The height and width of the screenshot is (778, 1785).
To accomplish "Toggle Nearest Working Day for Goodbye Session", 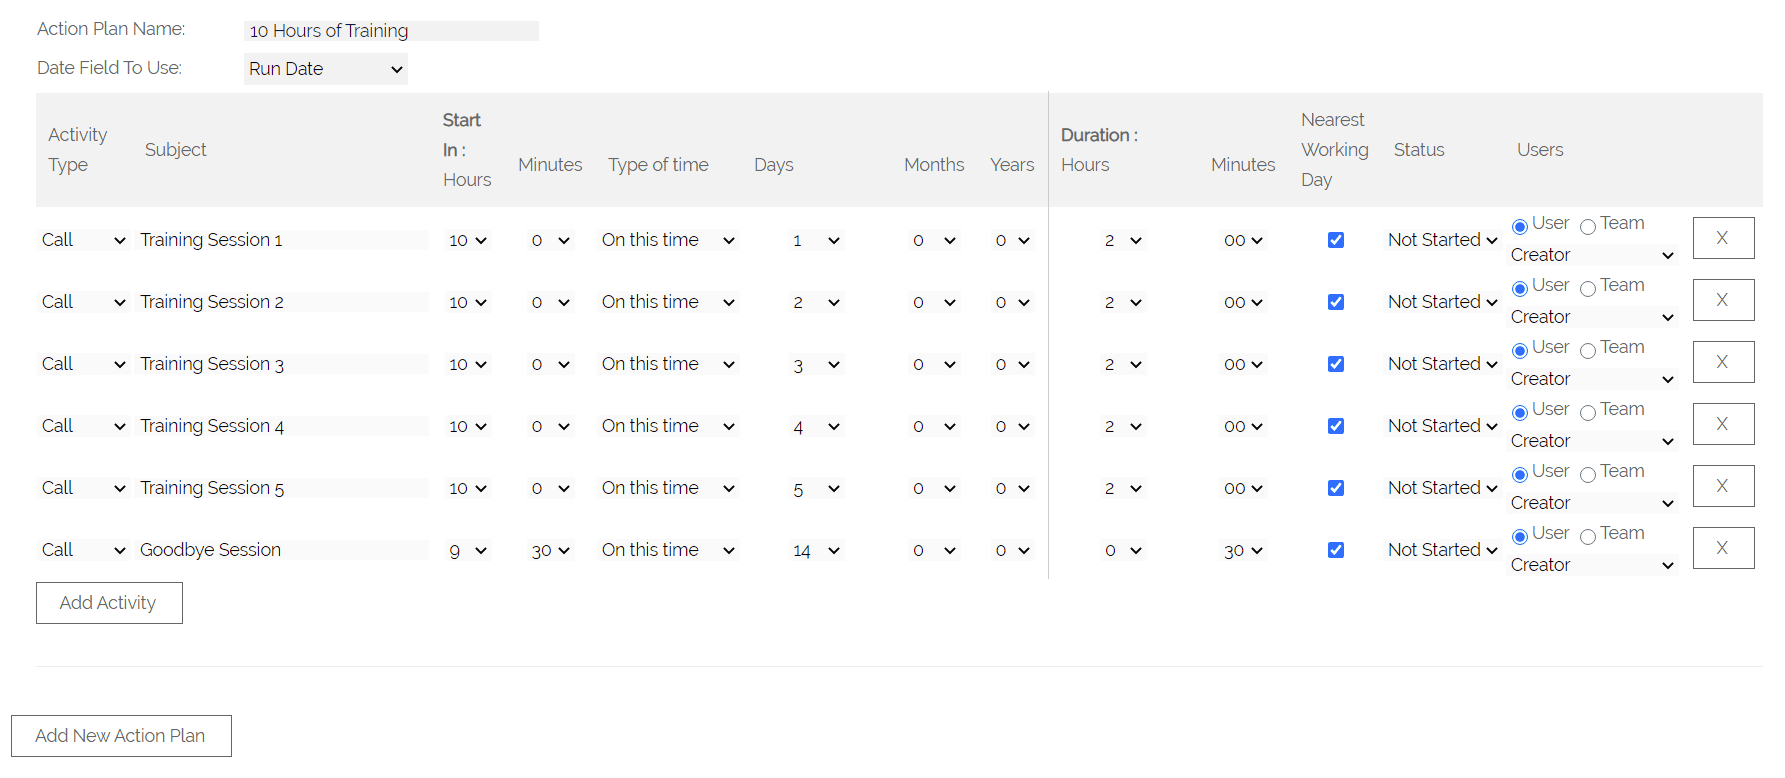I will pos(1335,550).
